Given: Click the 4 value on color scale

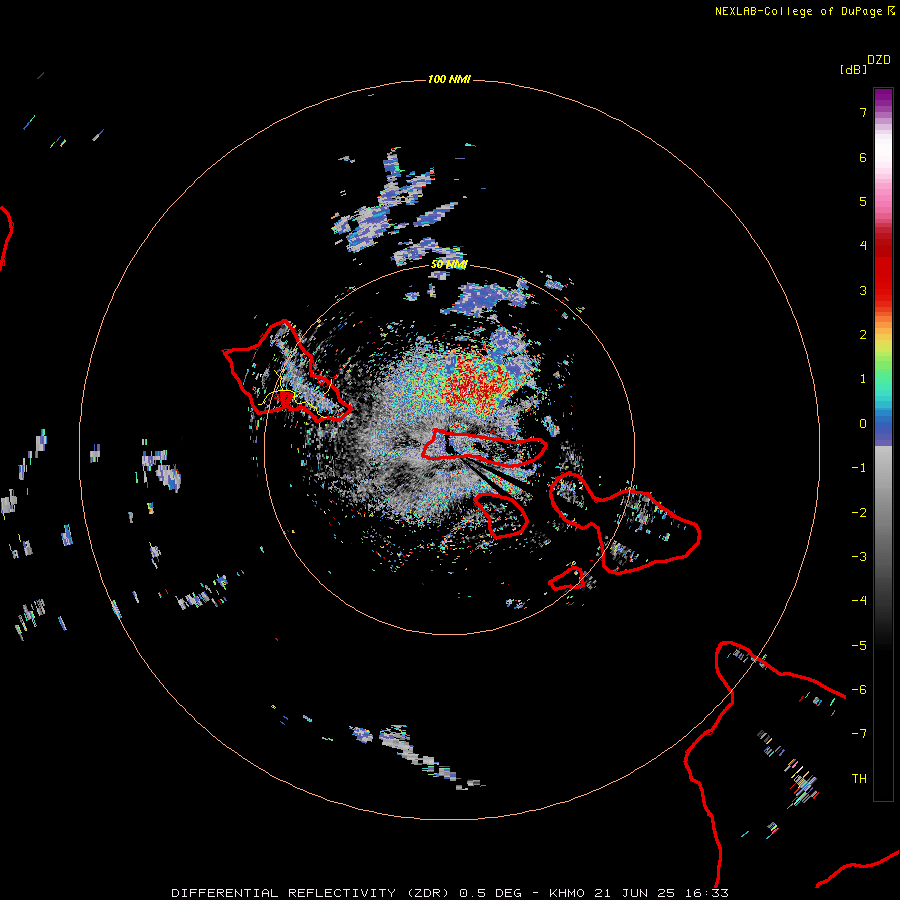Looking at the screenshot, I should (x=863, y=246).
